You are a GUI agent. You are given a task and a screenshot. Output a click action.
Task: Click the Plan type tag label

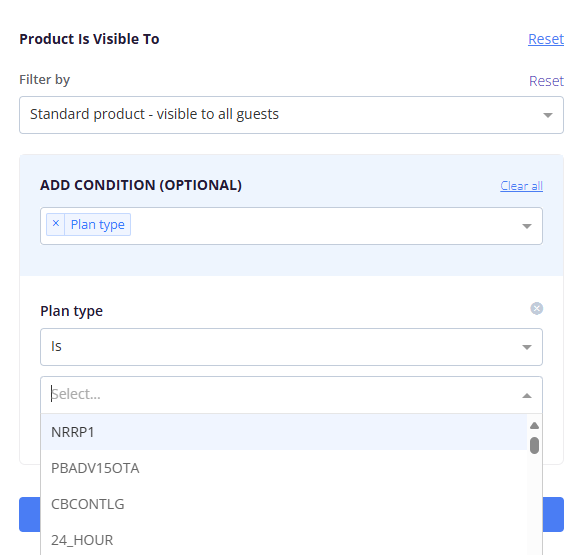(x=97, y=225)
